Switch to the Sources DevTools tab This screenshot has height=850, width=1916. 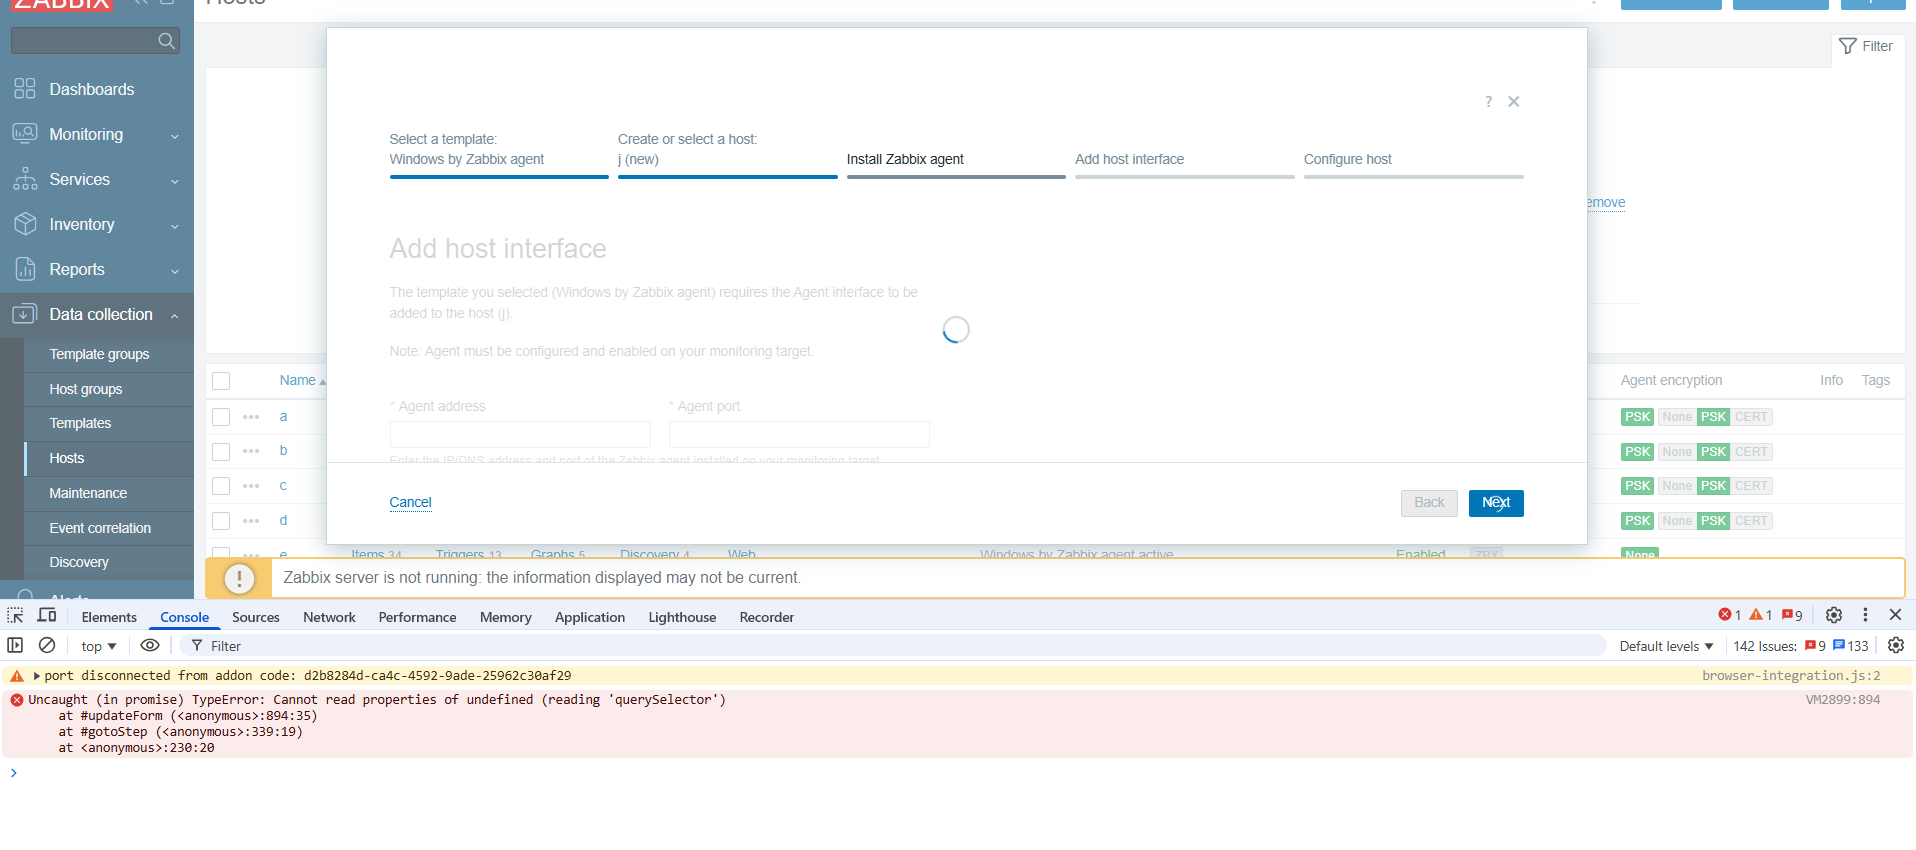coord(256,617)
